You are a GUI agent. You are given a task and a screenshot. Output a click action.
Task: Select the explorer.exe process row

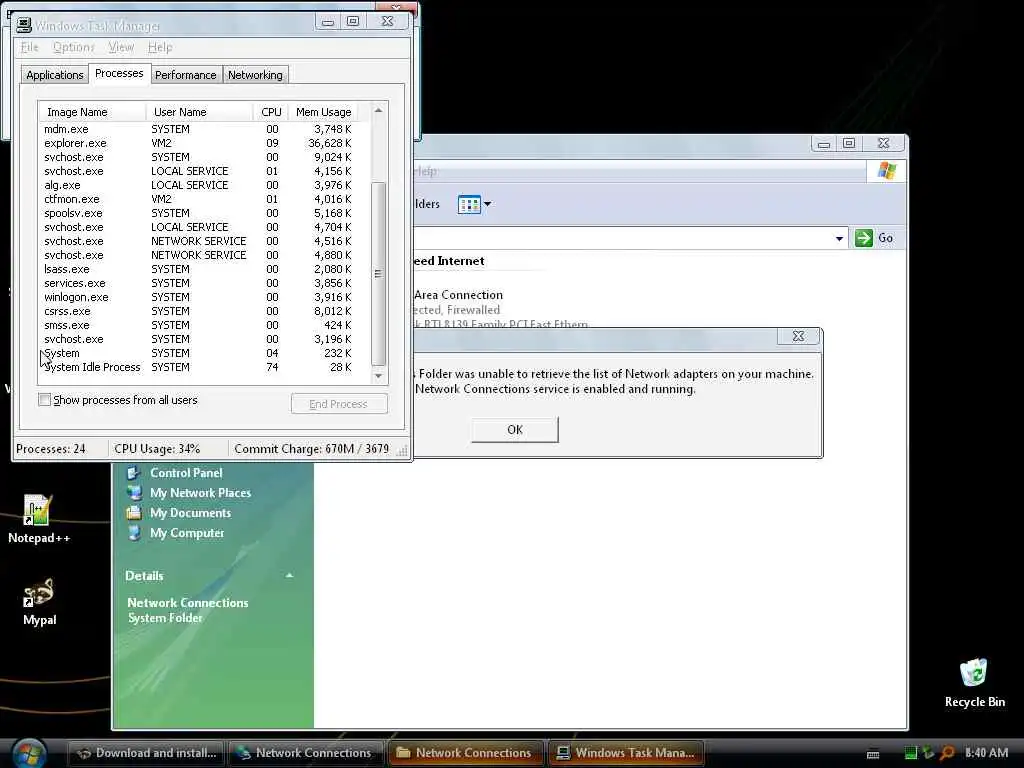tap(199, 143)
